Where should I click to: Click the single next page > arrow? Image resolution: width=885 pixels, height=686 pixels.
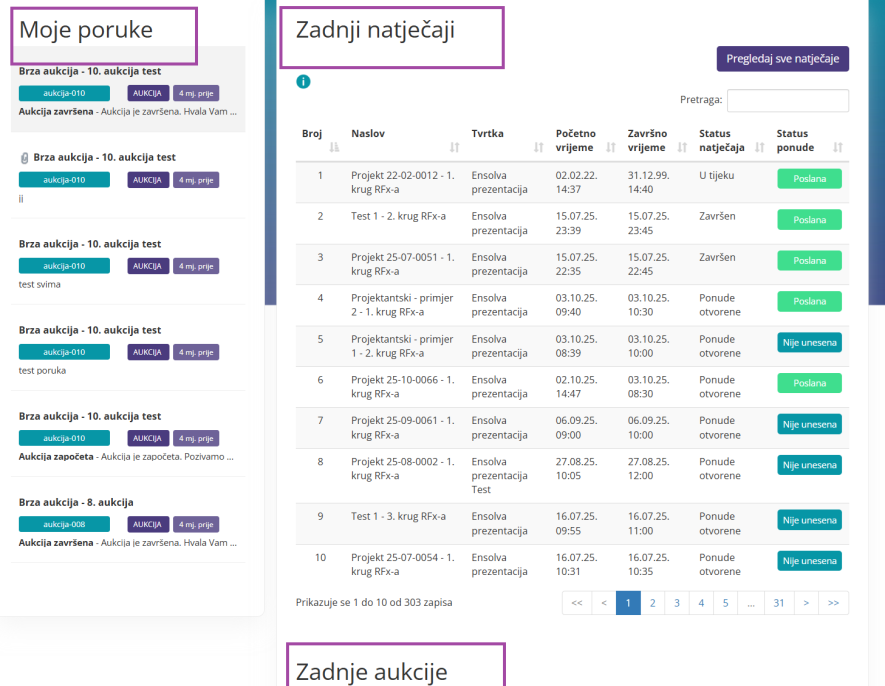pos(807,603)
